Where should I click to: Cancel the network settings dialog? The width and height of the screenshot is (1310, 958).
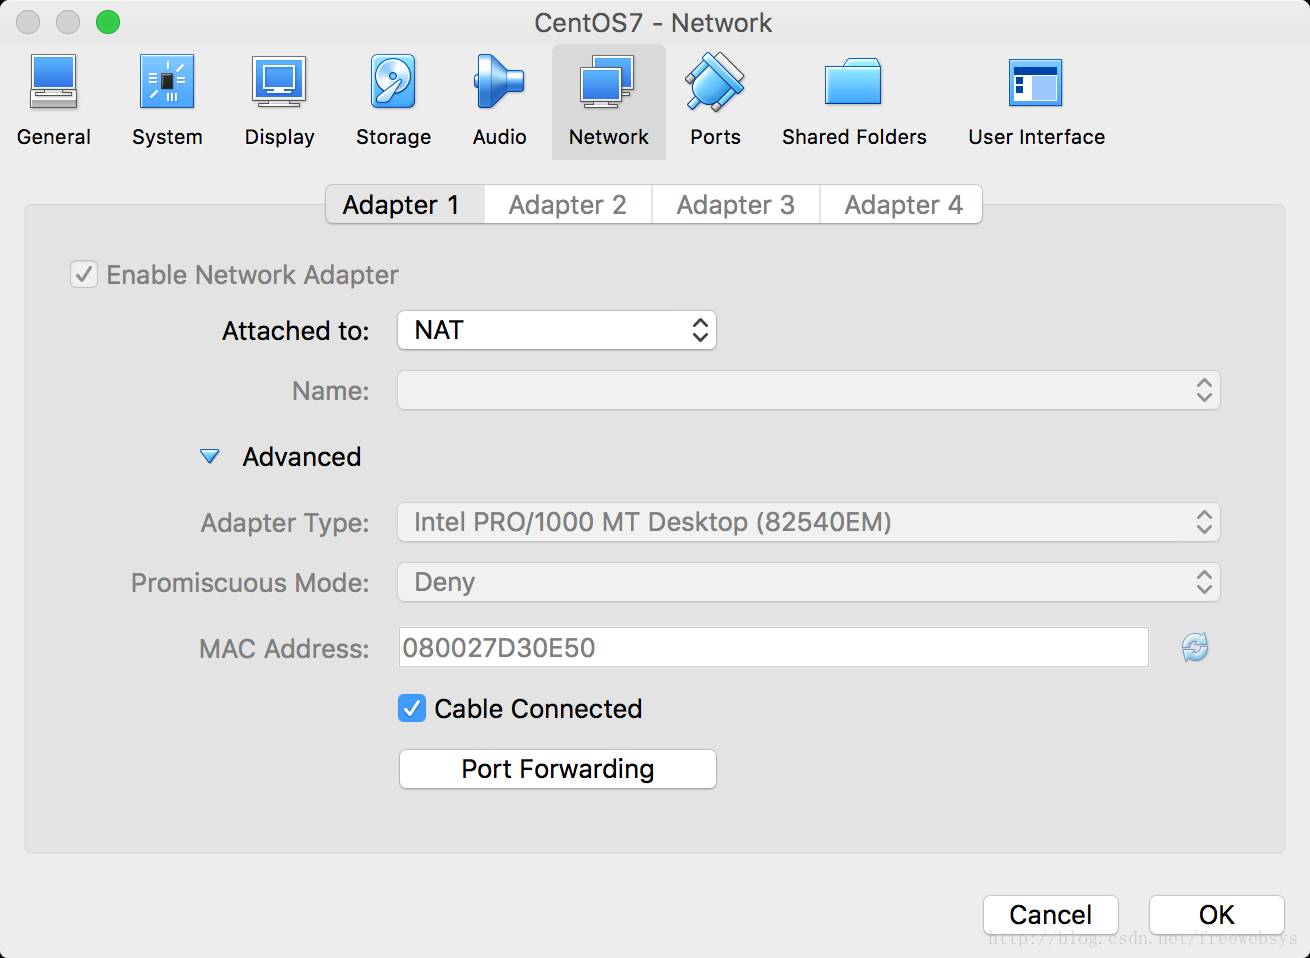[1050, 914]
